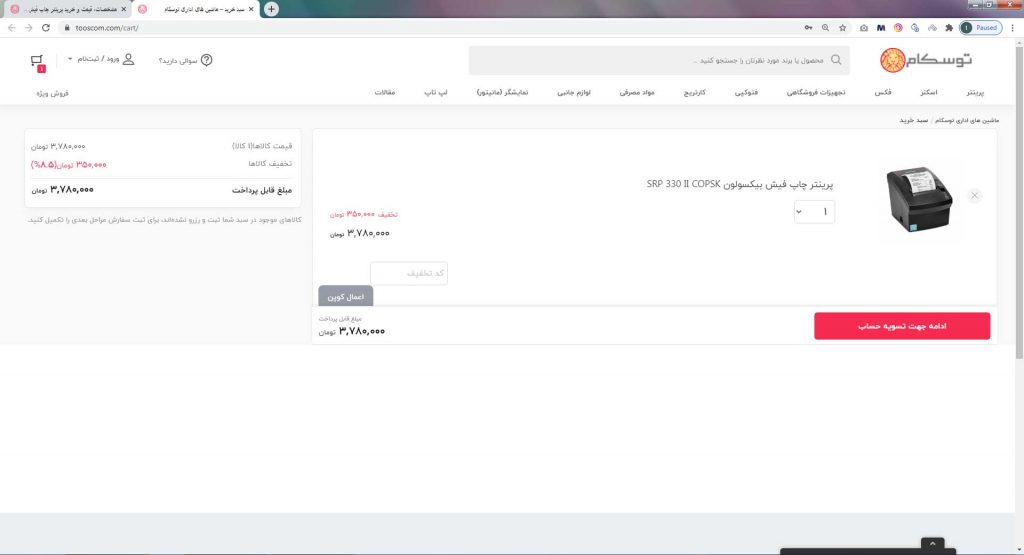Click the ماشین های اداری توسکام breadcrumb
This screenshot has height=555, width=1024.
pos(967,120)
